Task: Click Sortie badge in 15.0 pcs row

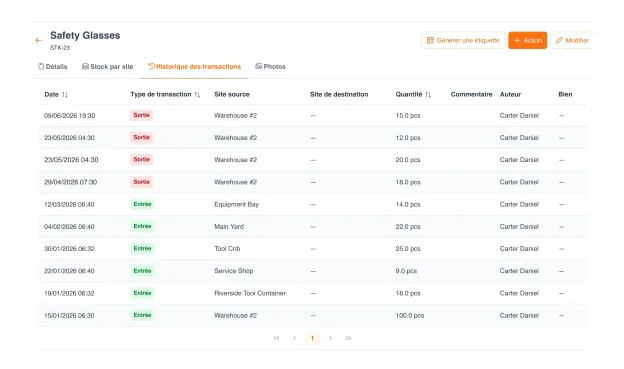Action: [x=142, y=115]
